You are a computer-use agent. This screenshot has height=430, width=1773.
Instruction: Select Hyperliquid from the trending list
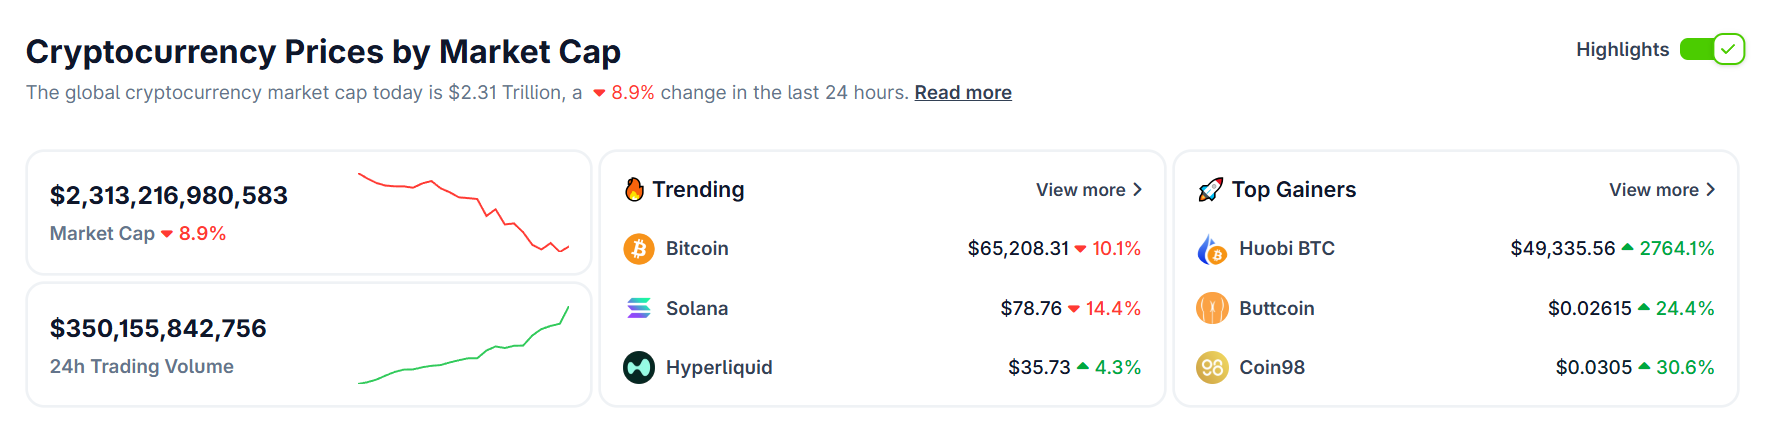click(719, 368)
